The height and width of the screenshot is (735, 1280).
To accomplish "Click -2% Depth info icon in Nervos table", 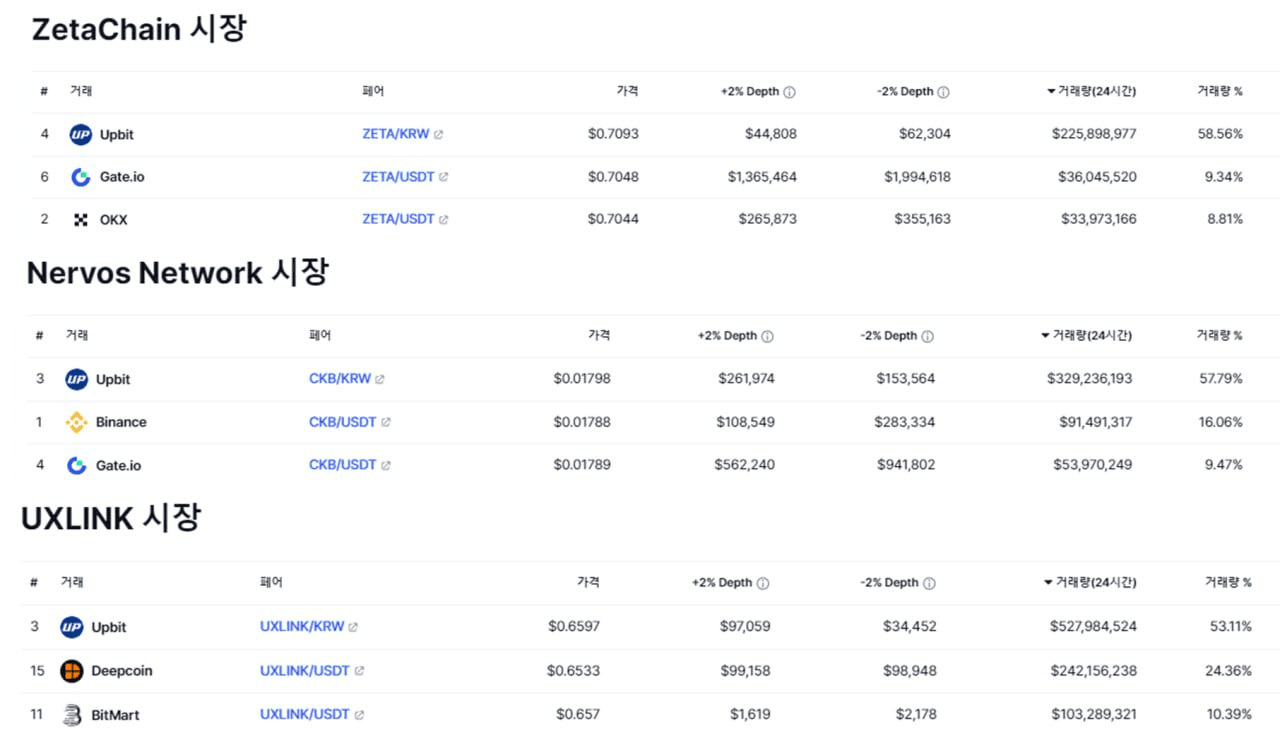I will coord(927,336).
